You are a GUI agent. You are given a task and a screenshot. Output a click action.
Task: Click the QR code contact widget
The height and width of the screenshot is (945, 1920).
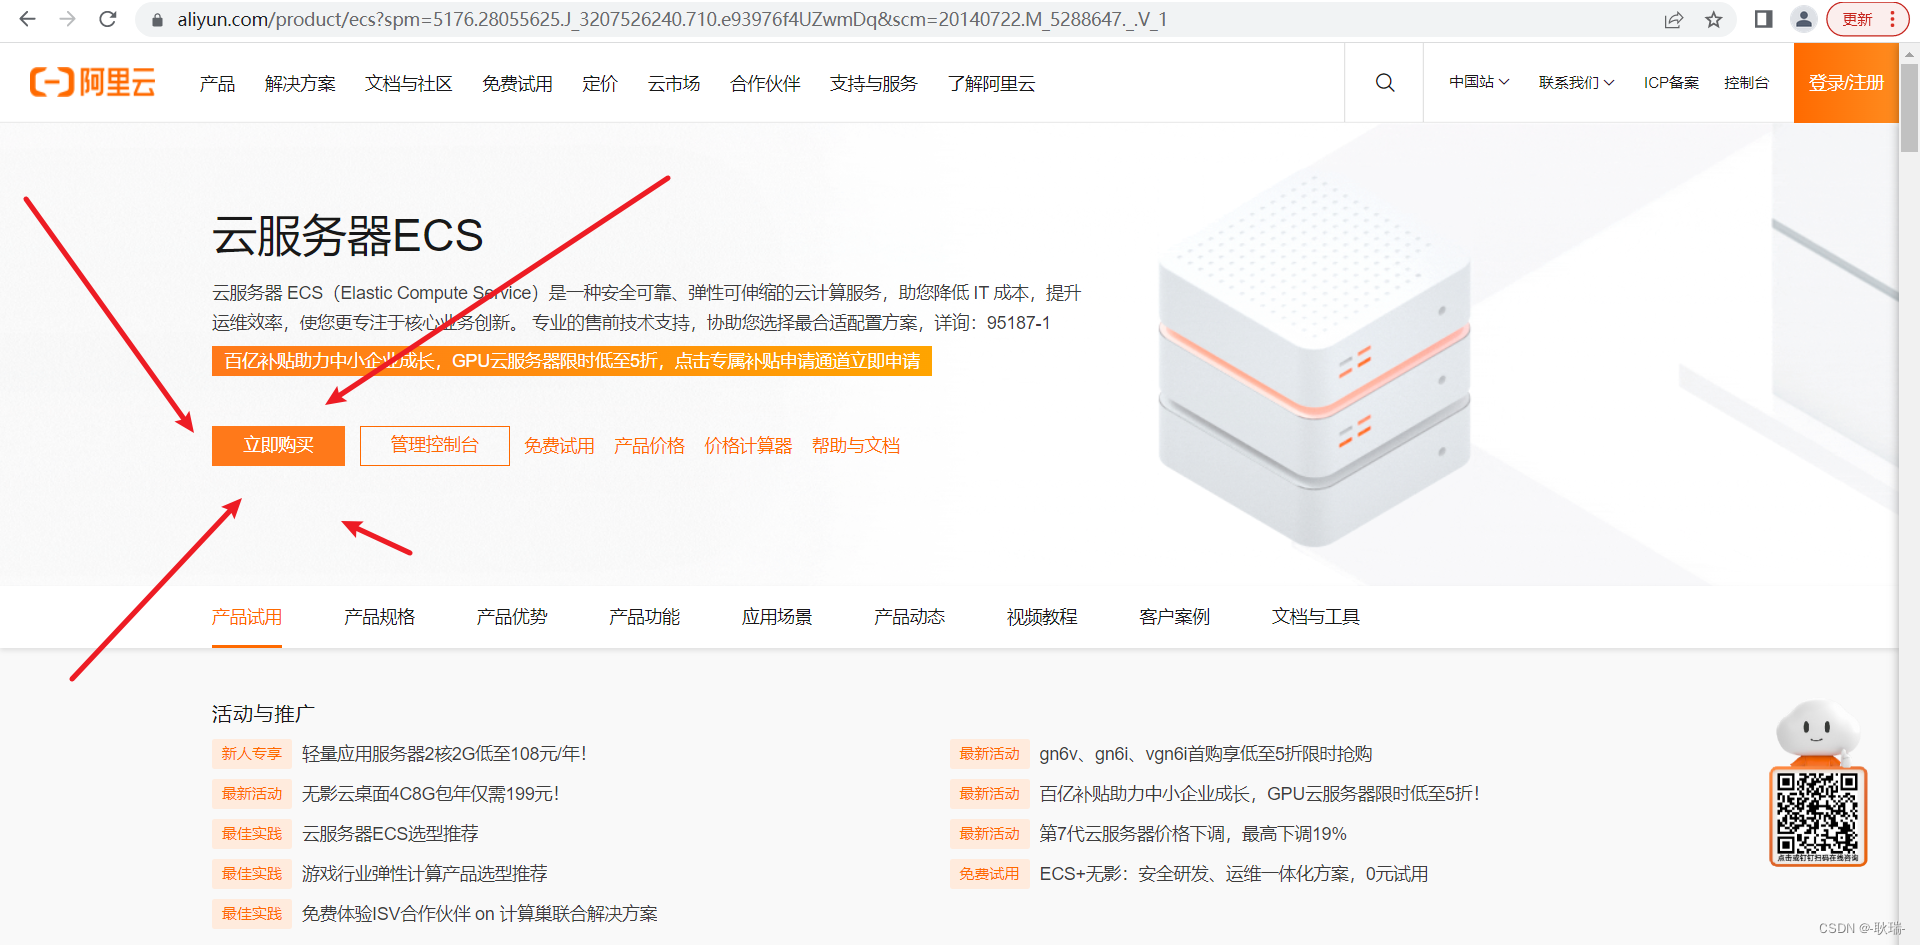coord(1818,816)
